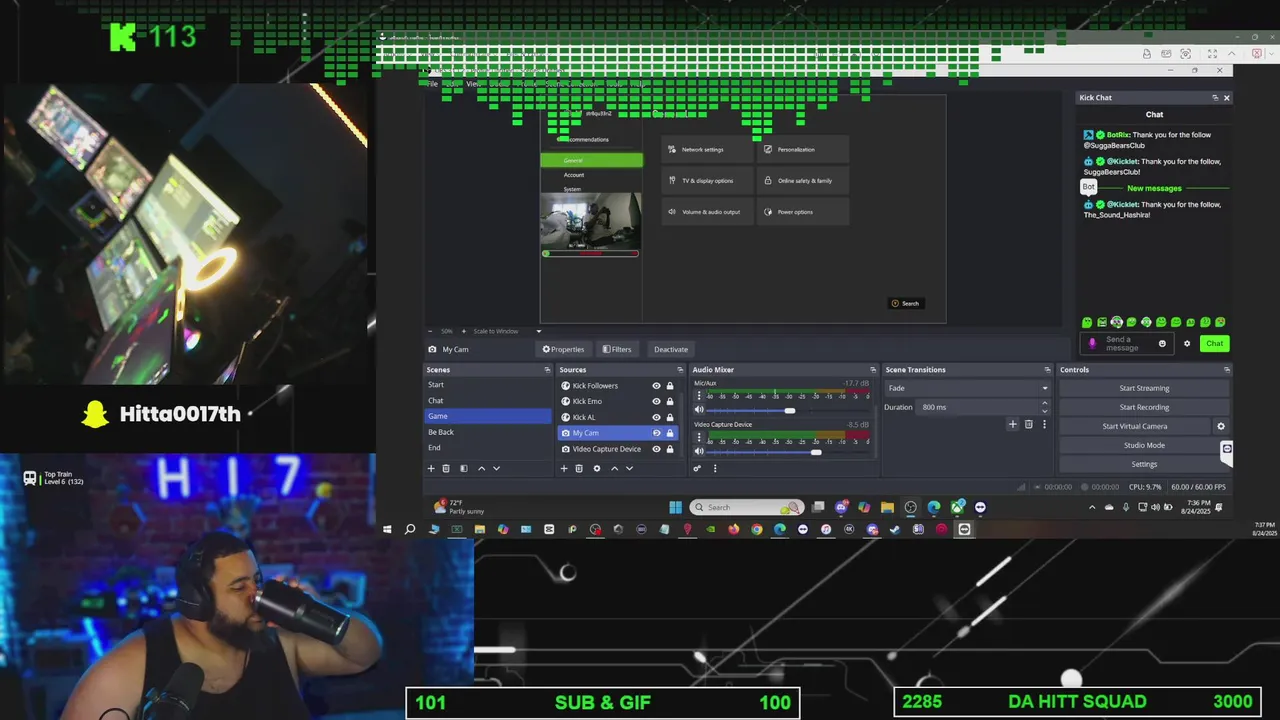Open source properties gear in Sources toolbar
This screenshot has width=1280, height=720.
click(597, 468)
